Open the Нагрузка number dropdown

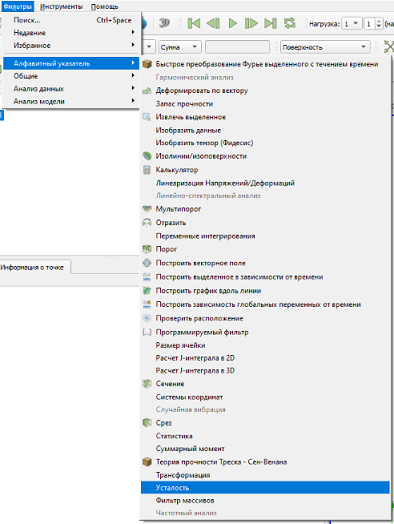[352, 24]
